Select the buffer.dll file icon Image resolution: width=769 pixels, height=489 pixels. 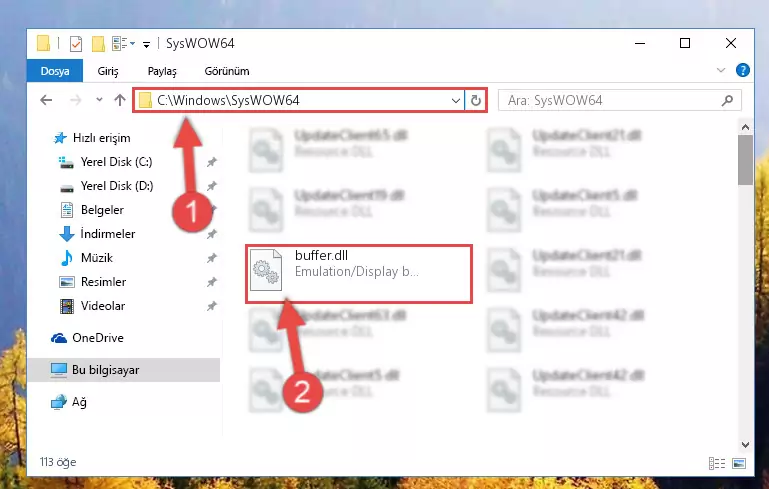[x=266, y=270]
